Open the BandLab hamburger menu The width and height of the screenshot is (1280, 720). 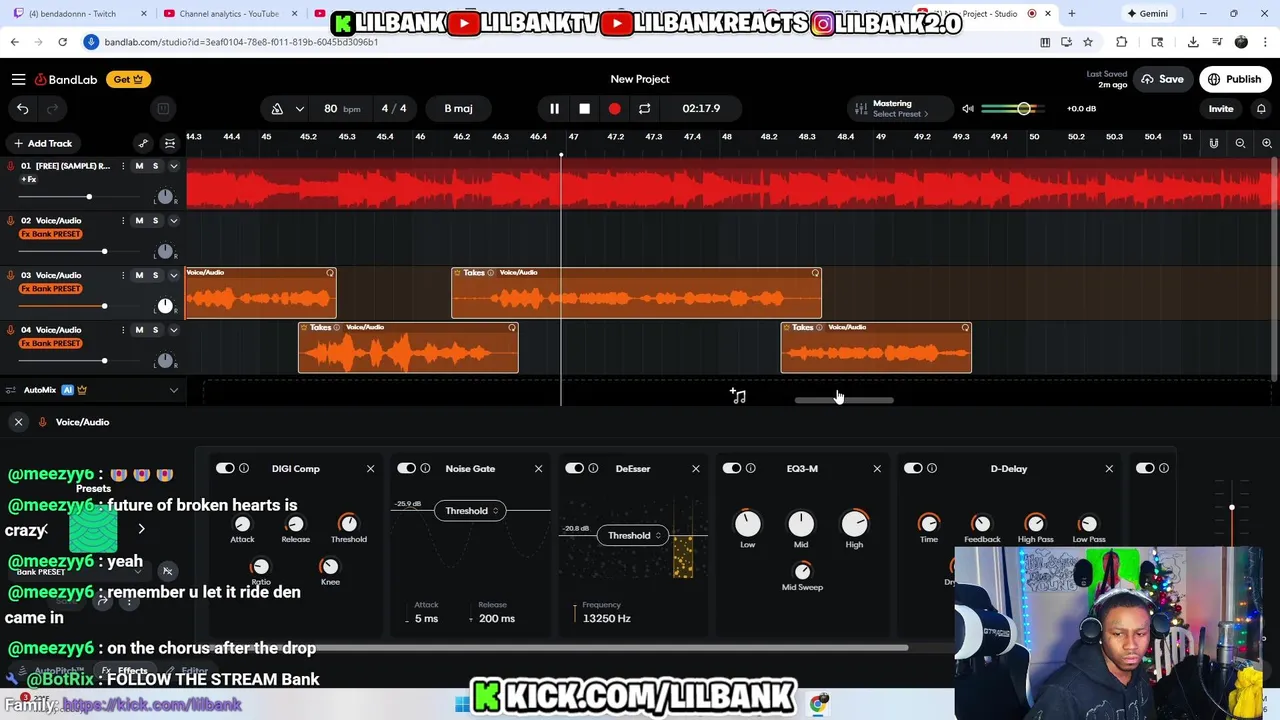tap(18, 79)
